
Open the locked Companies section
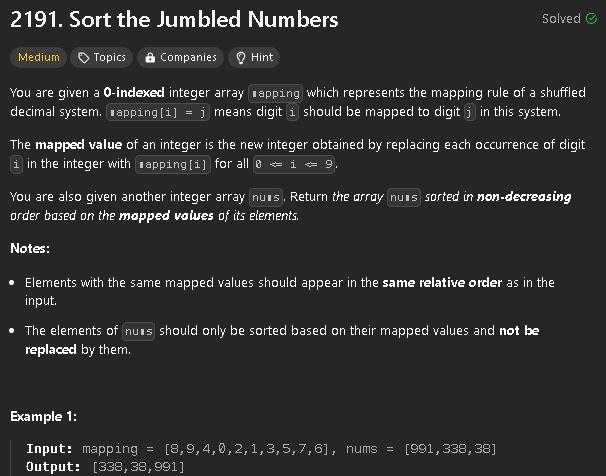180,58
